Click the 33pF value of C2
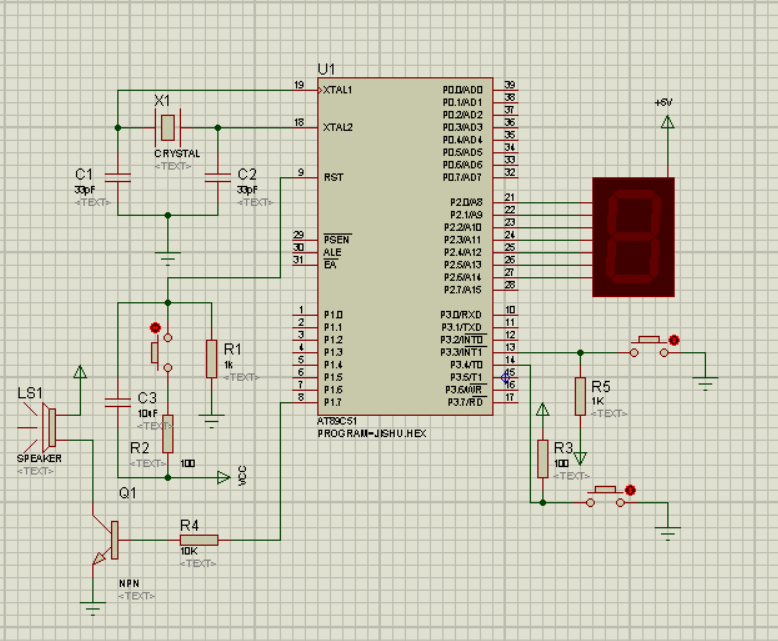Viewport: 778px width, 641px height. point(247,190)
